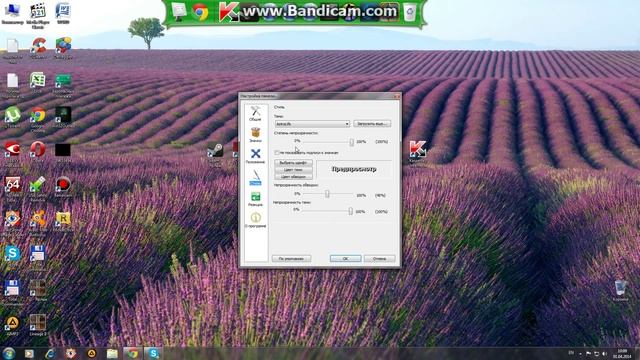Open the Kaspersky desktop shortcut right of dialog
The width and height of the screenshot is (640, 360).
pyautogui.click(x=418, y=151)
